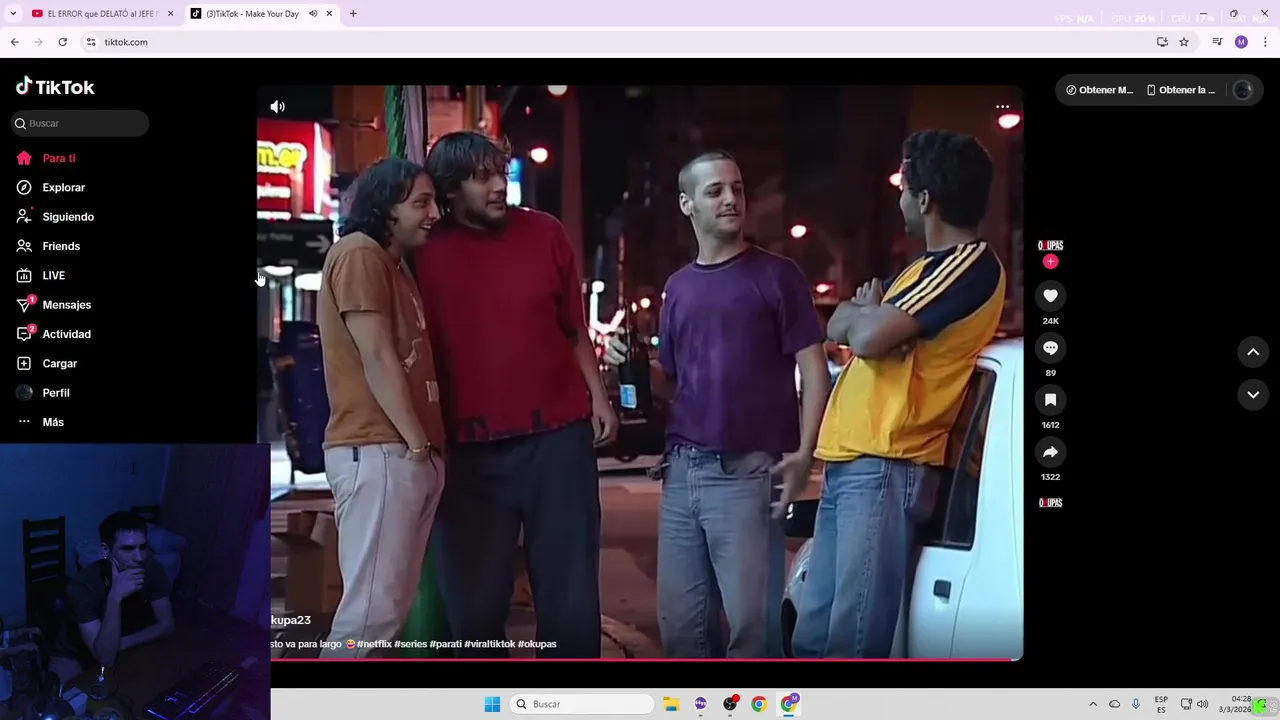Click the TikTok logo
Image resolution: width=1280 pixels, height=720 pixels.
click(x=55, y=87)
